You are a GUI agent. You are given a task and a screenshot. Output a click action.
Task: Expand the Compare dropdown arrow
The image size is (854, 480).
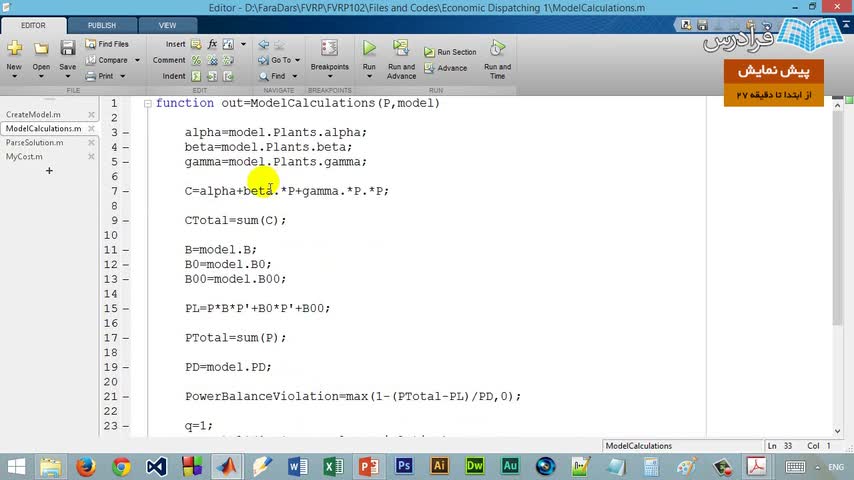point(137,60)
